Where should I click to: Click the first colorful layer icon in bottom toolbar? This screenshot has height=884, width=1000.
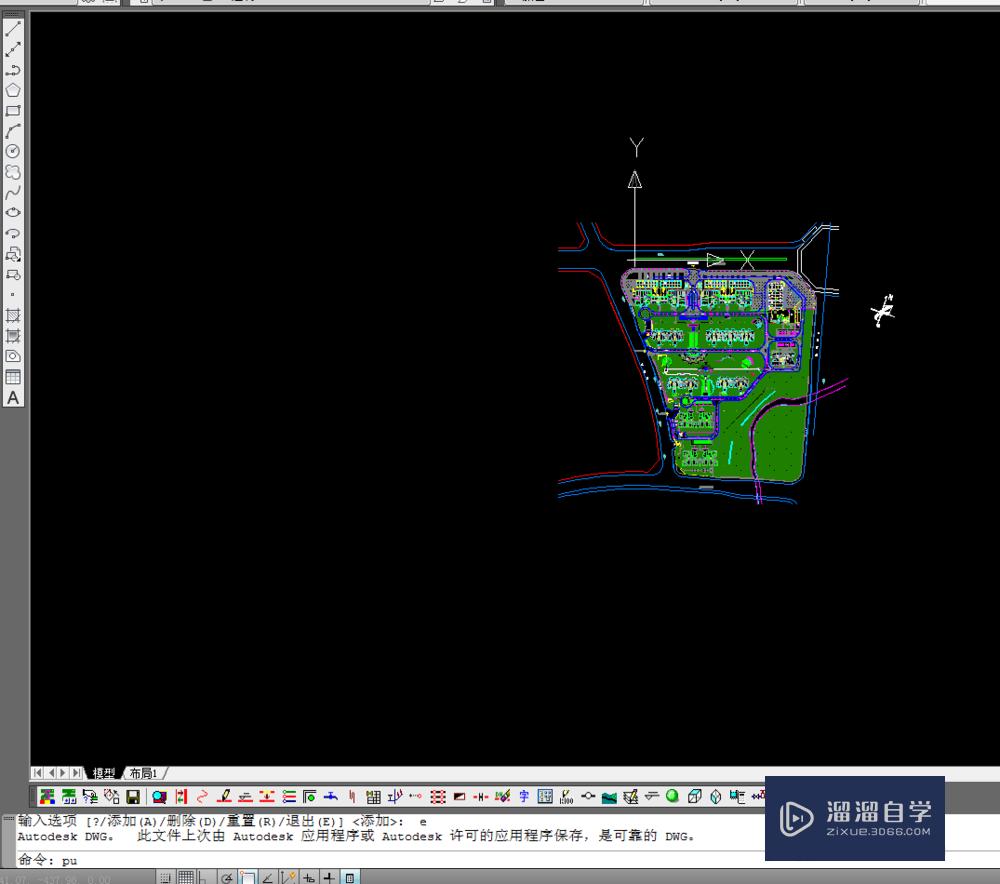(x=47, y=797)
